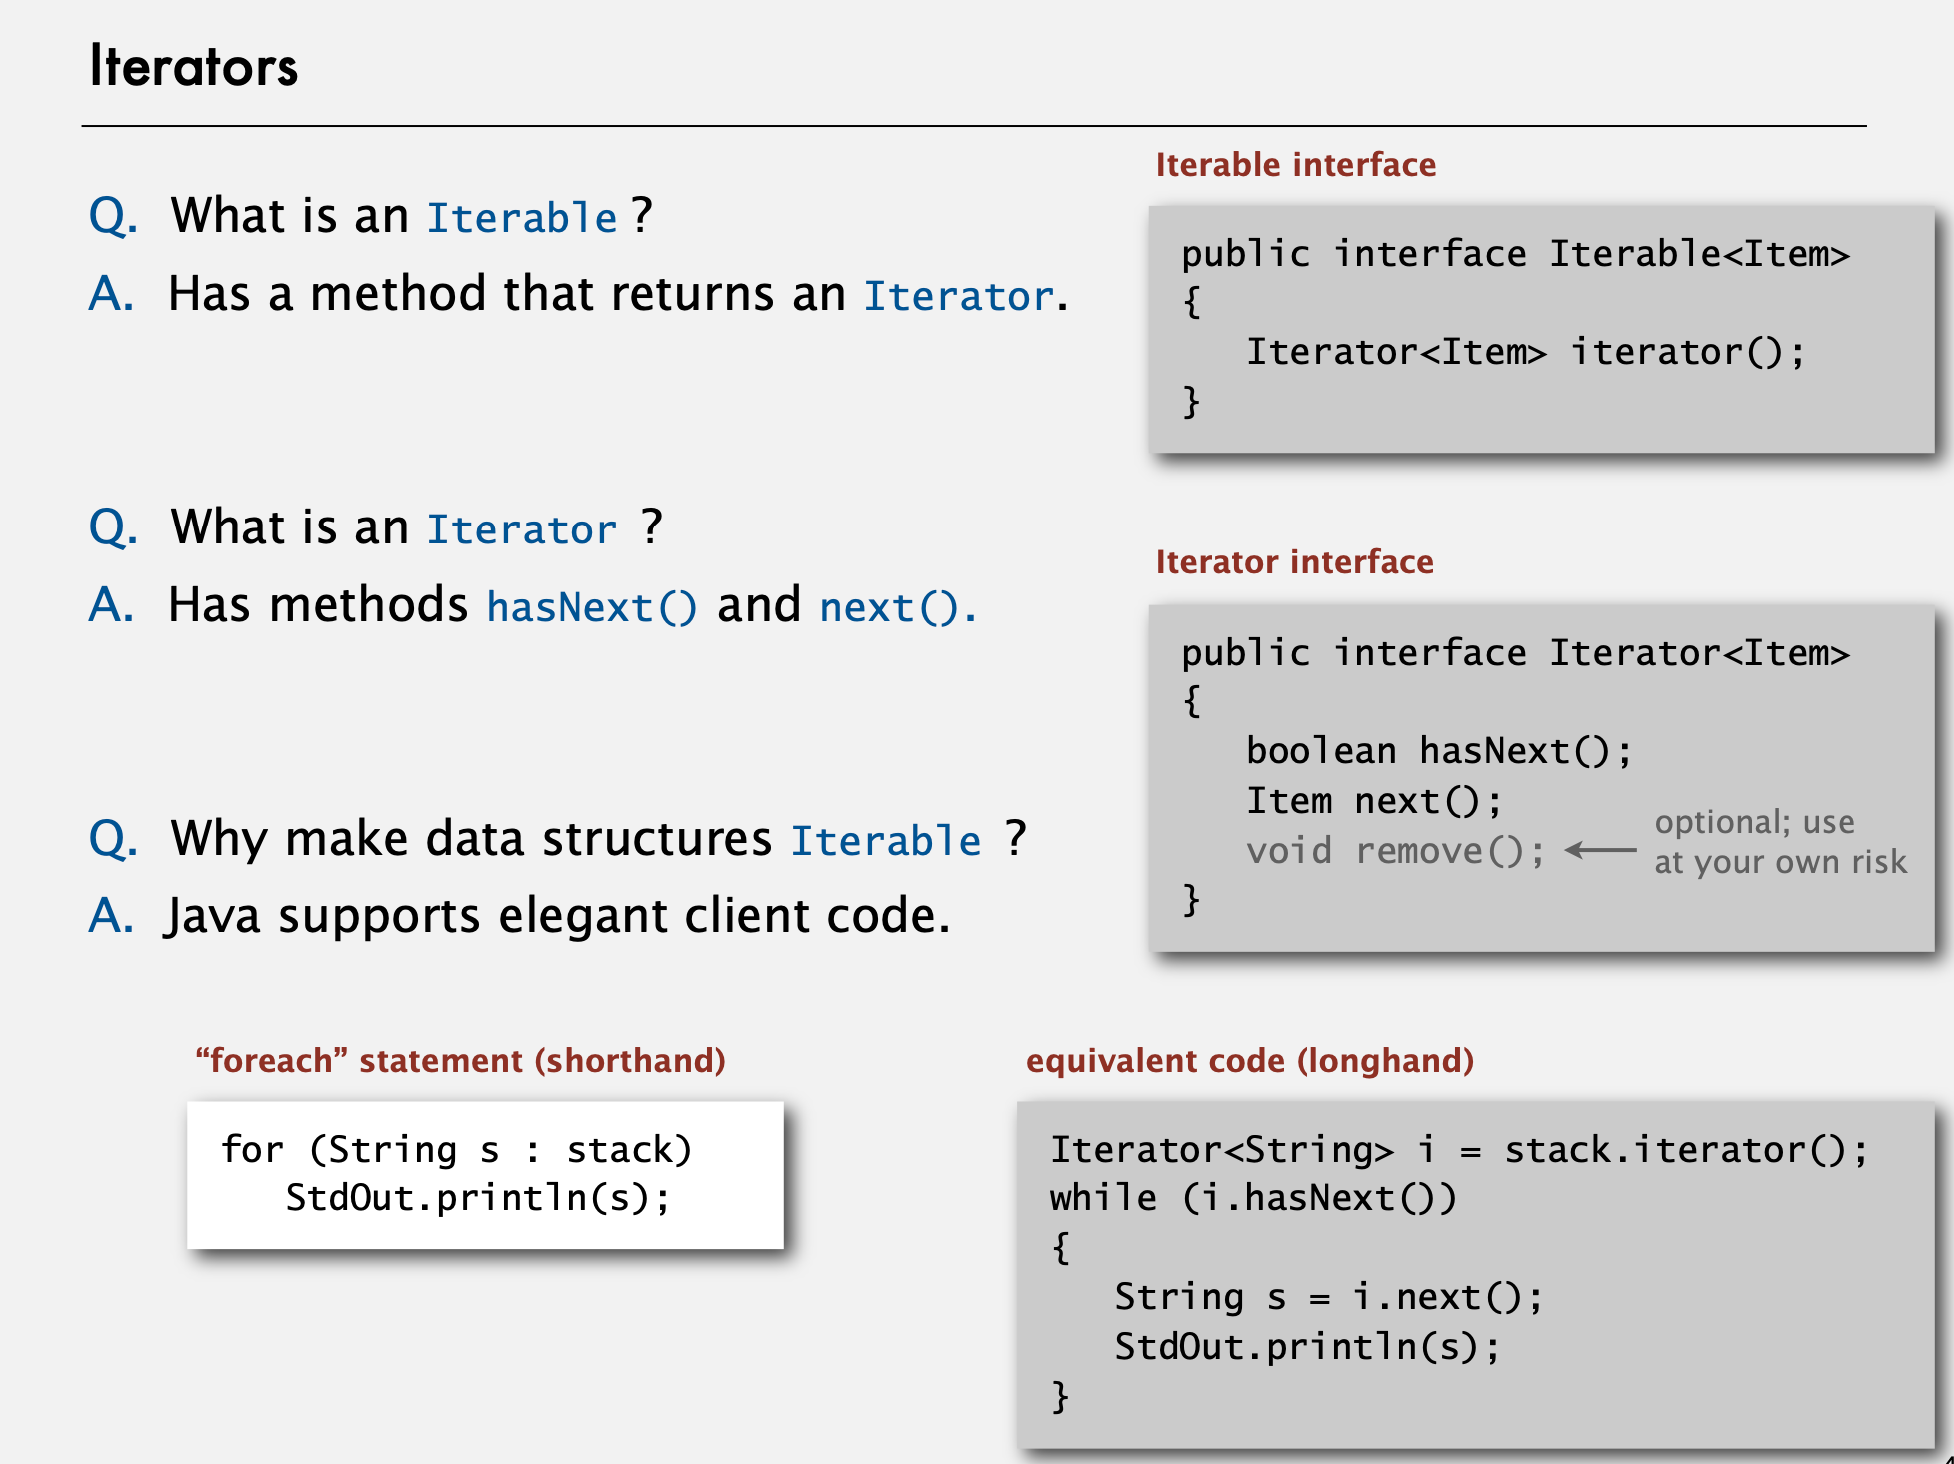This screenshot has height=1464, width=1954.
Task: Click 'public interface Iterator<Item>' declaration line
Action: pyautogui.click(x=1514, y=653)
